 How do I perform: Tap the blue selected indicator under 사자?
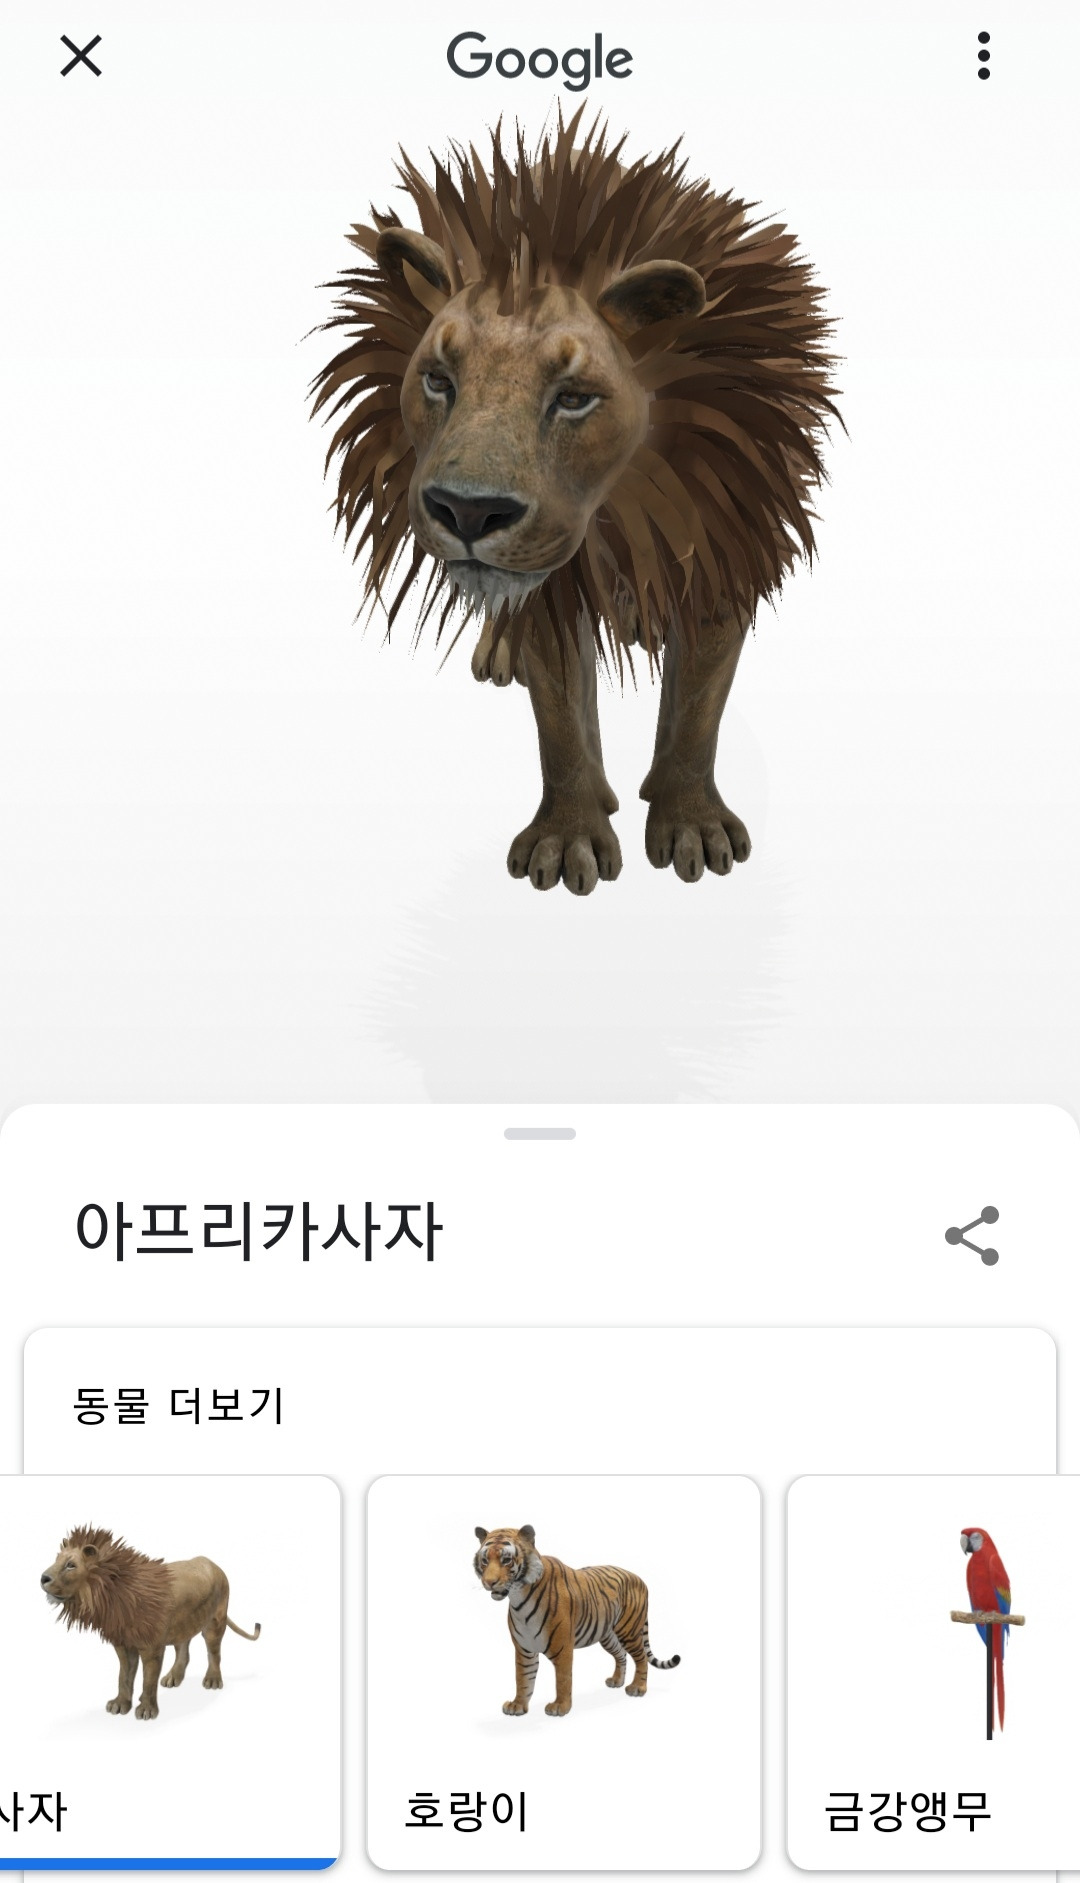[168, 1863]
